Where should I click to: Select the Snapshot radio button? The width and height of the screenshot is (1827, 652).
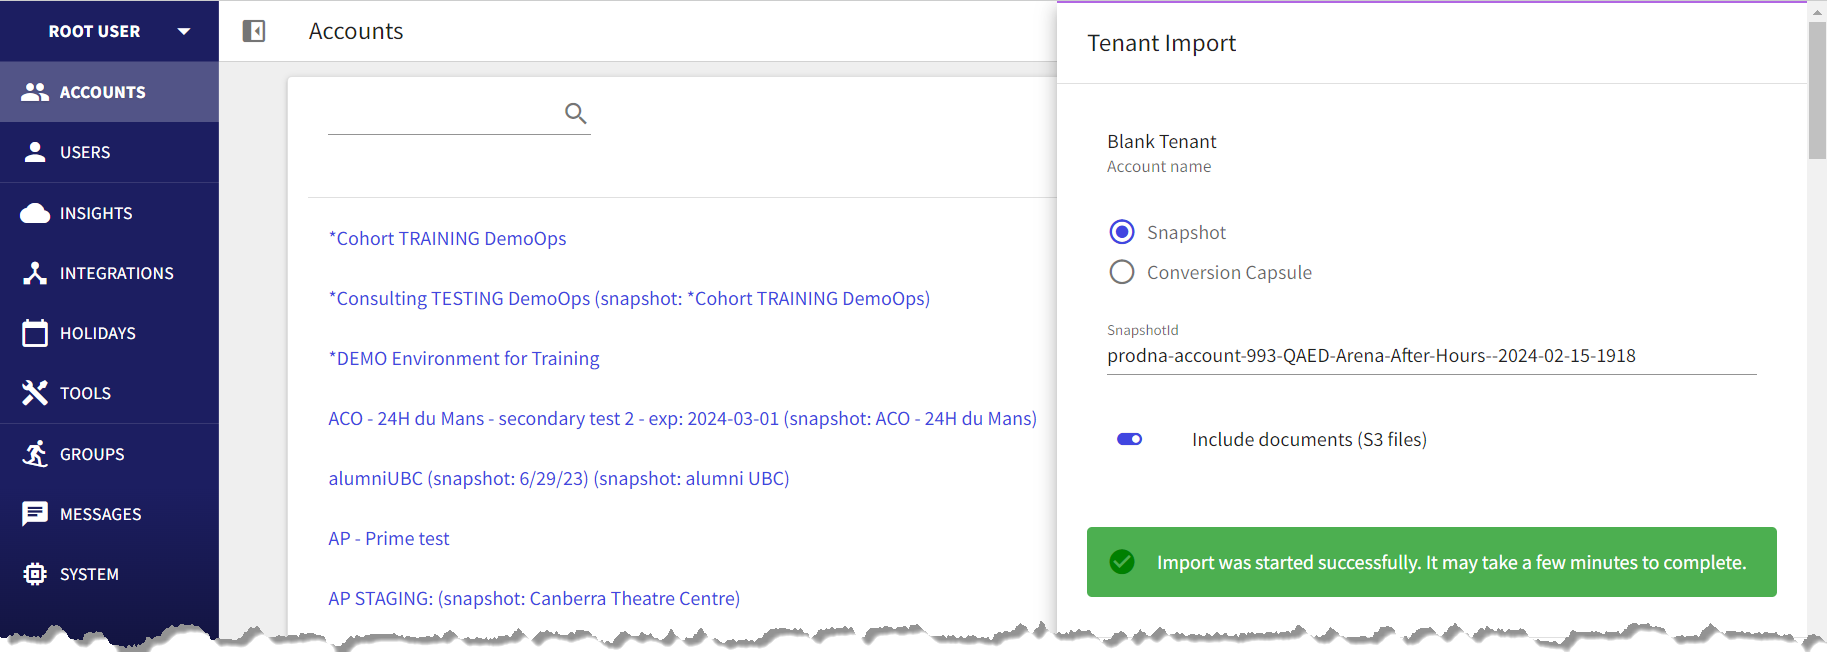[1122, 232]
